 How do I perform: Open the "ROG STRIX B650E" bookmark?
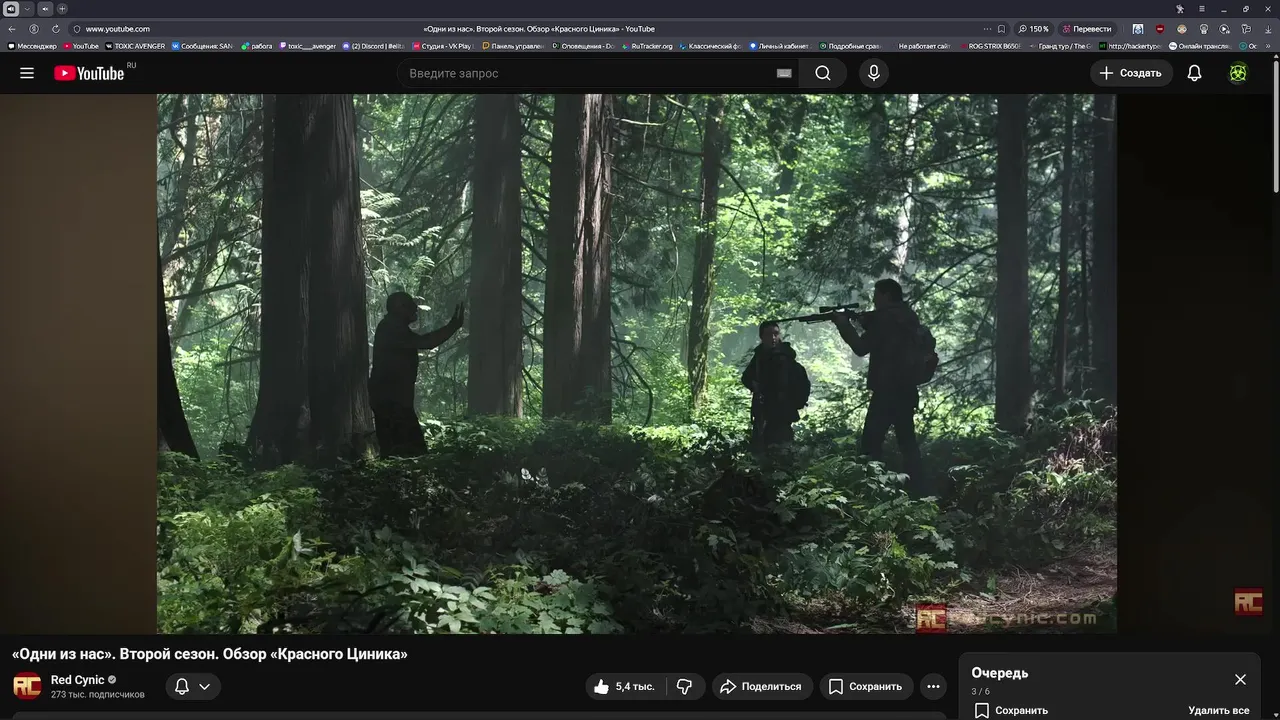pos(991,46)
